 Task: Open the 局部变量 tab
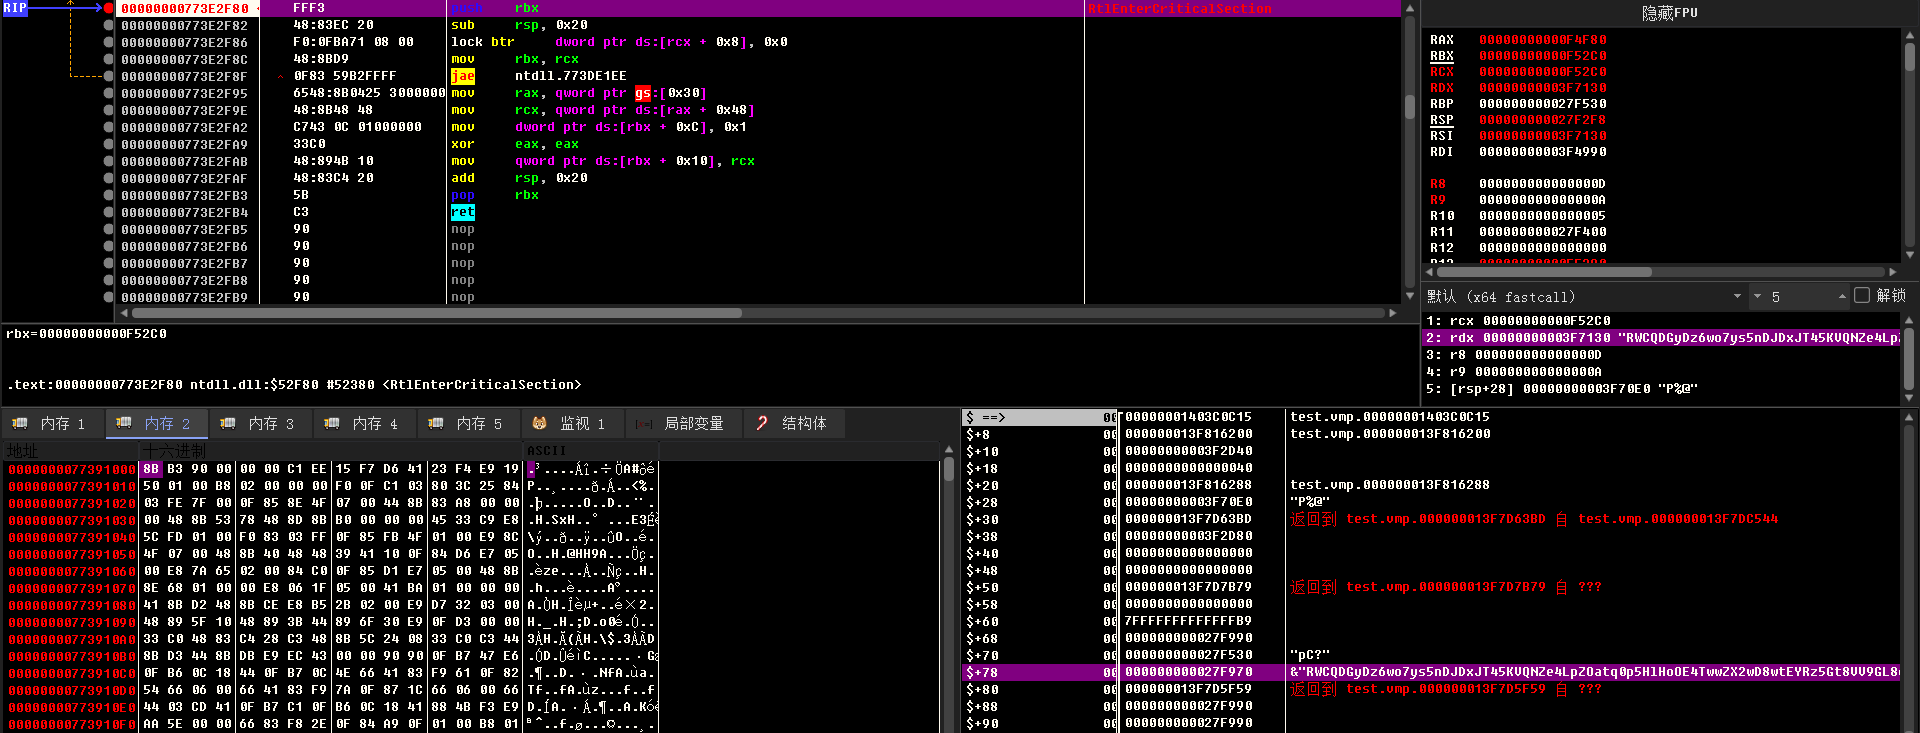tap(683, 423)
